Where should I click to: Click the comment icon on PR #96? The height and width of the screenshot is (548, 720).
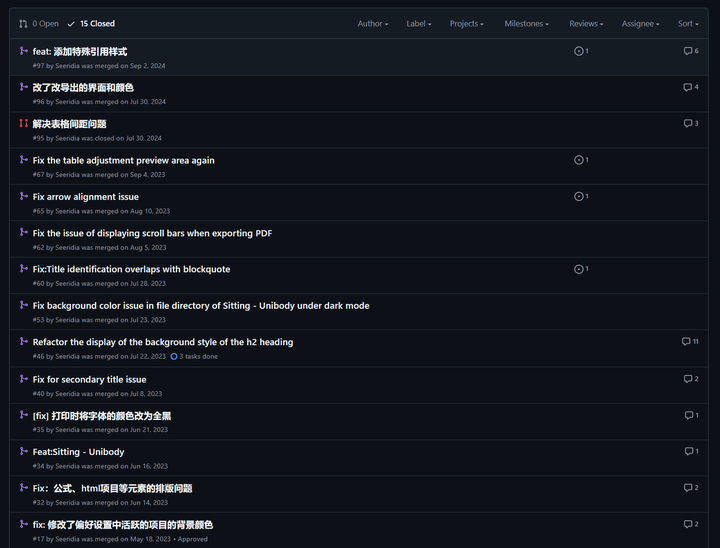pyautogui.click(x=690, y=87)
